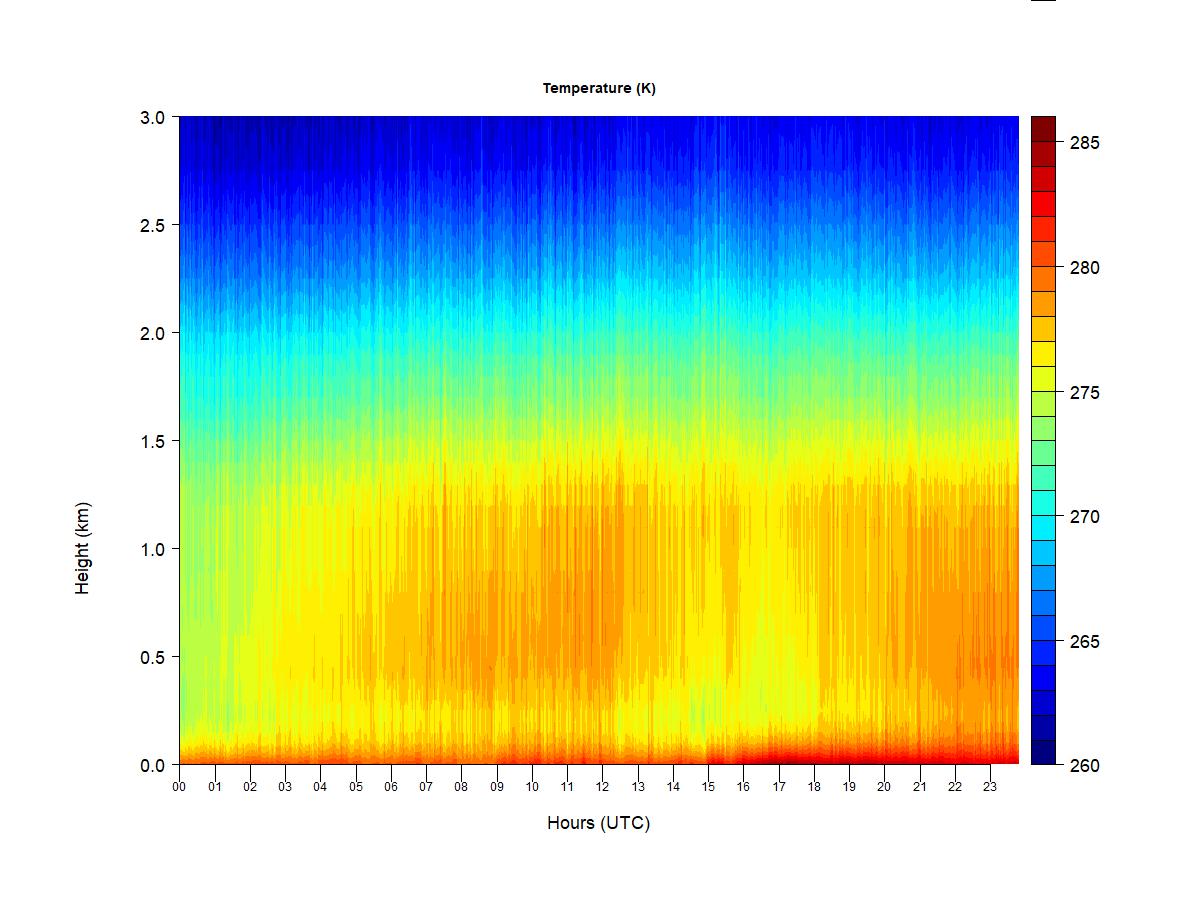Click the 'Hours (UTC)' x-axis label
The width and height of the screenshot is (1200, 900).
(598, 823)
